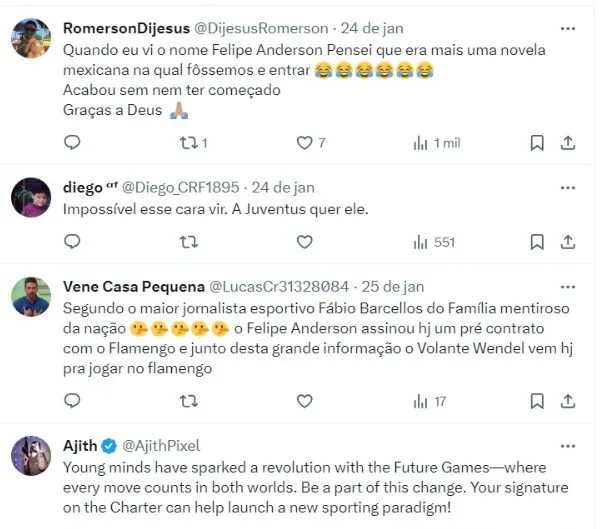View analytics showing 551 views
The height and width of the screenshot is (529, 604).
coord(434,242)
